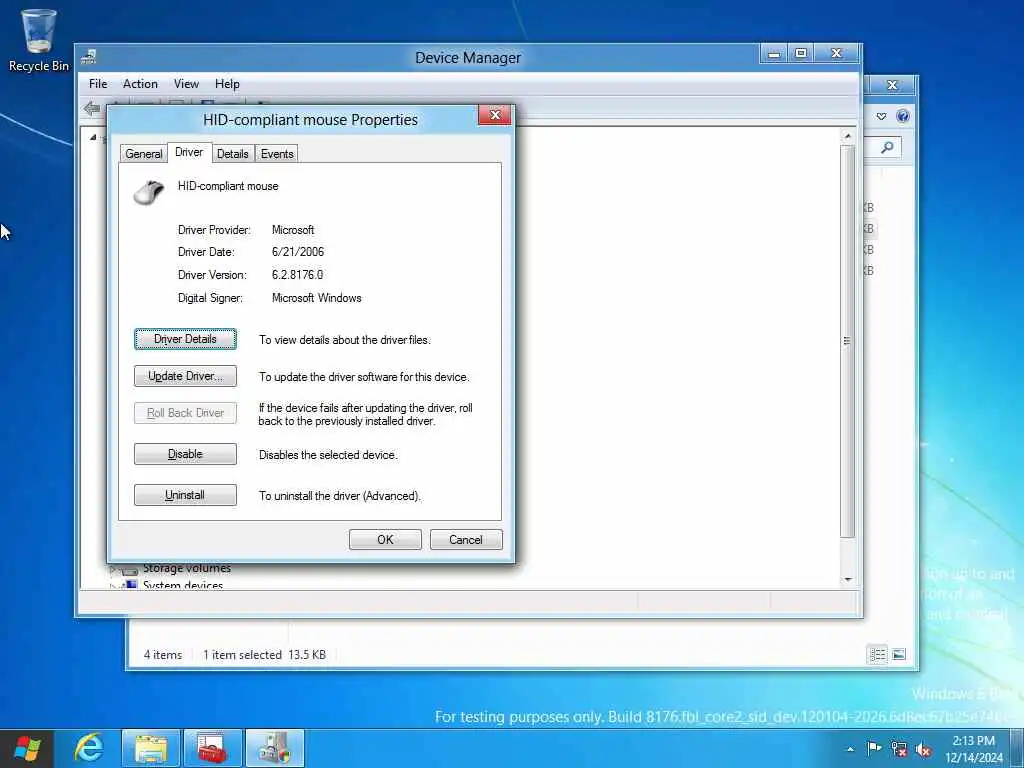Image resolution: width=1024 pixels, height=768 pixels.
Task: Open the Start button on taskbar
Action: click(26, 748)
